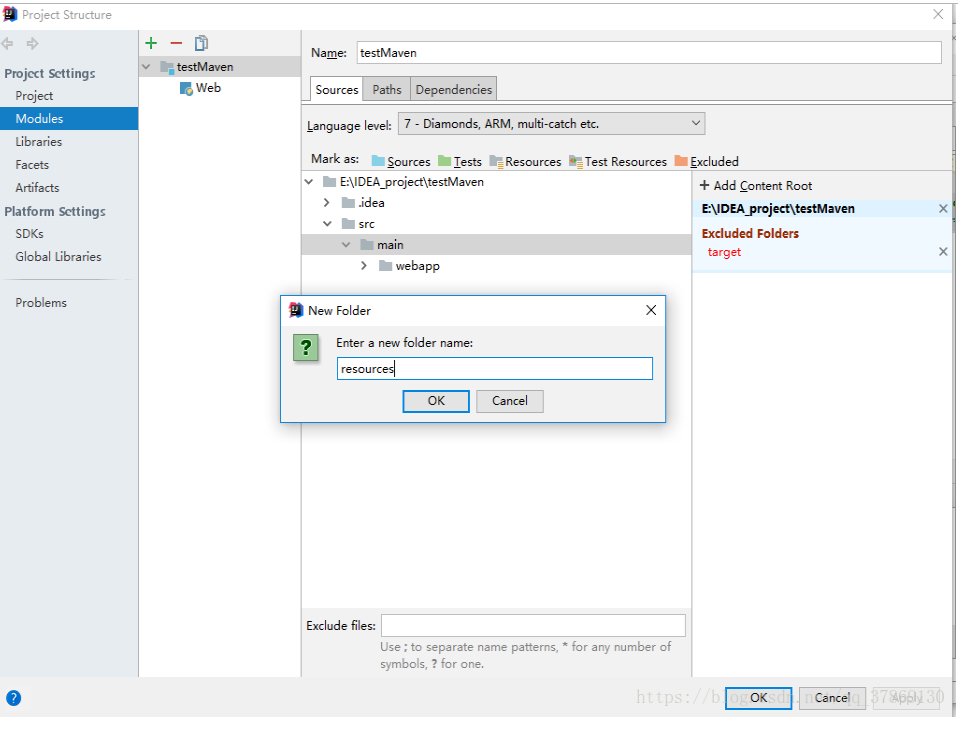Screen dimensions: 958x729
Task: Mark folder as Tests
Action: pyautogui.click(x=459, y=161)
